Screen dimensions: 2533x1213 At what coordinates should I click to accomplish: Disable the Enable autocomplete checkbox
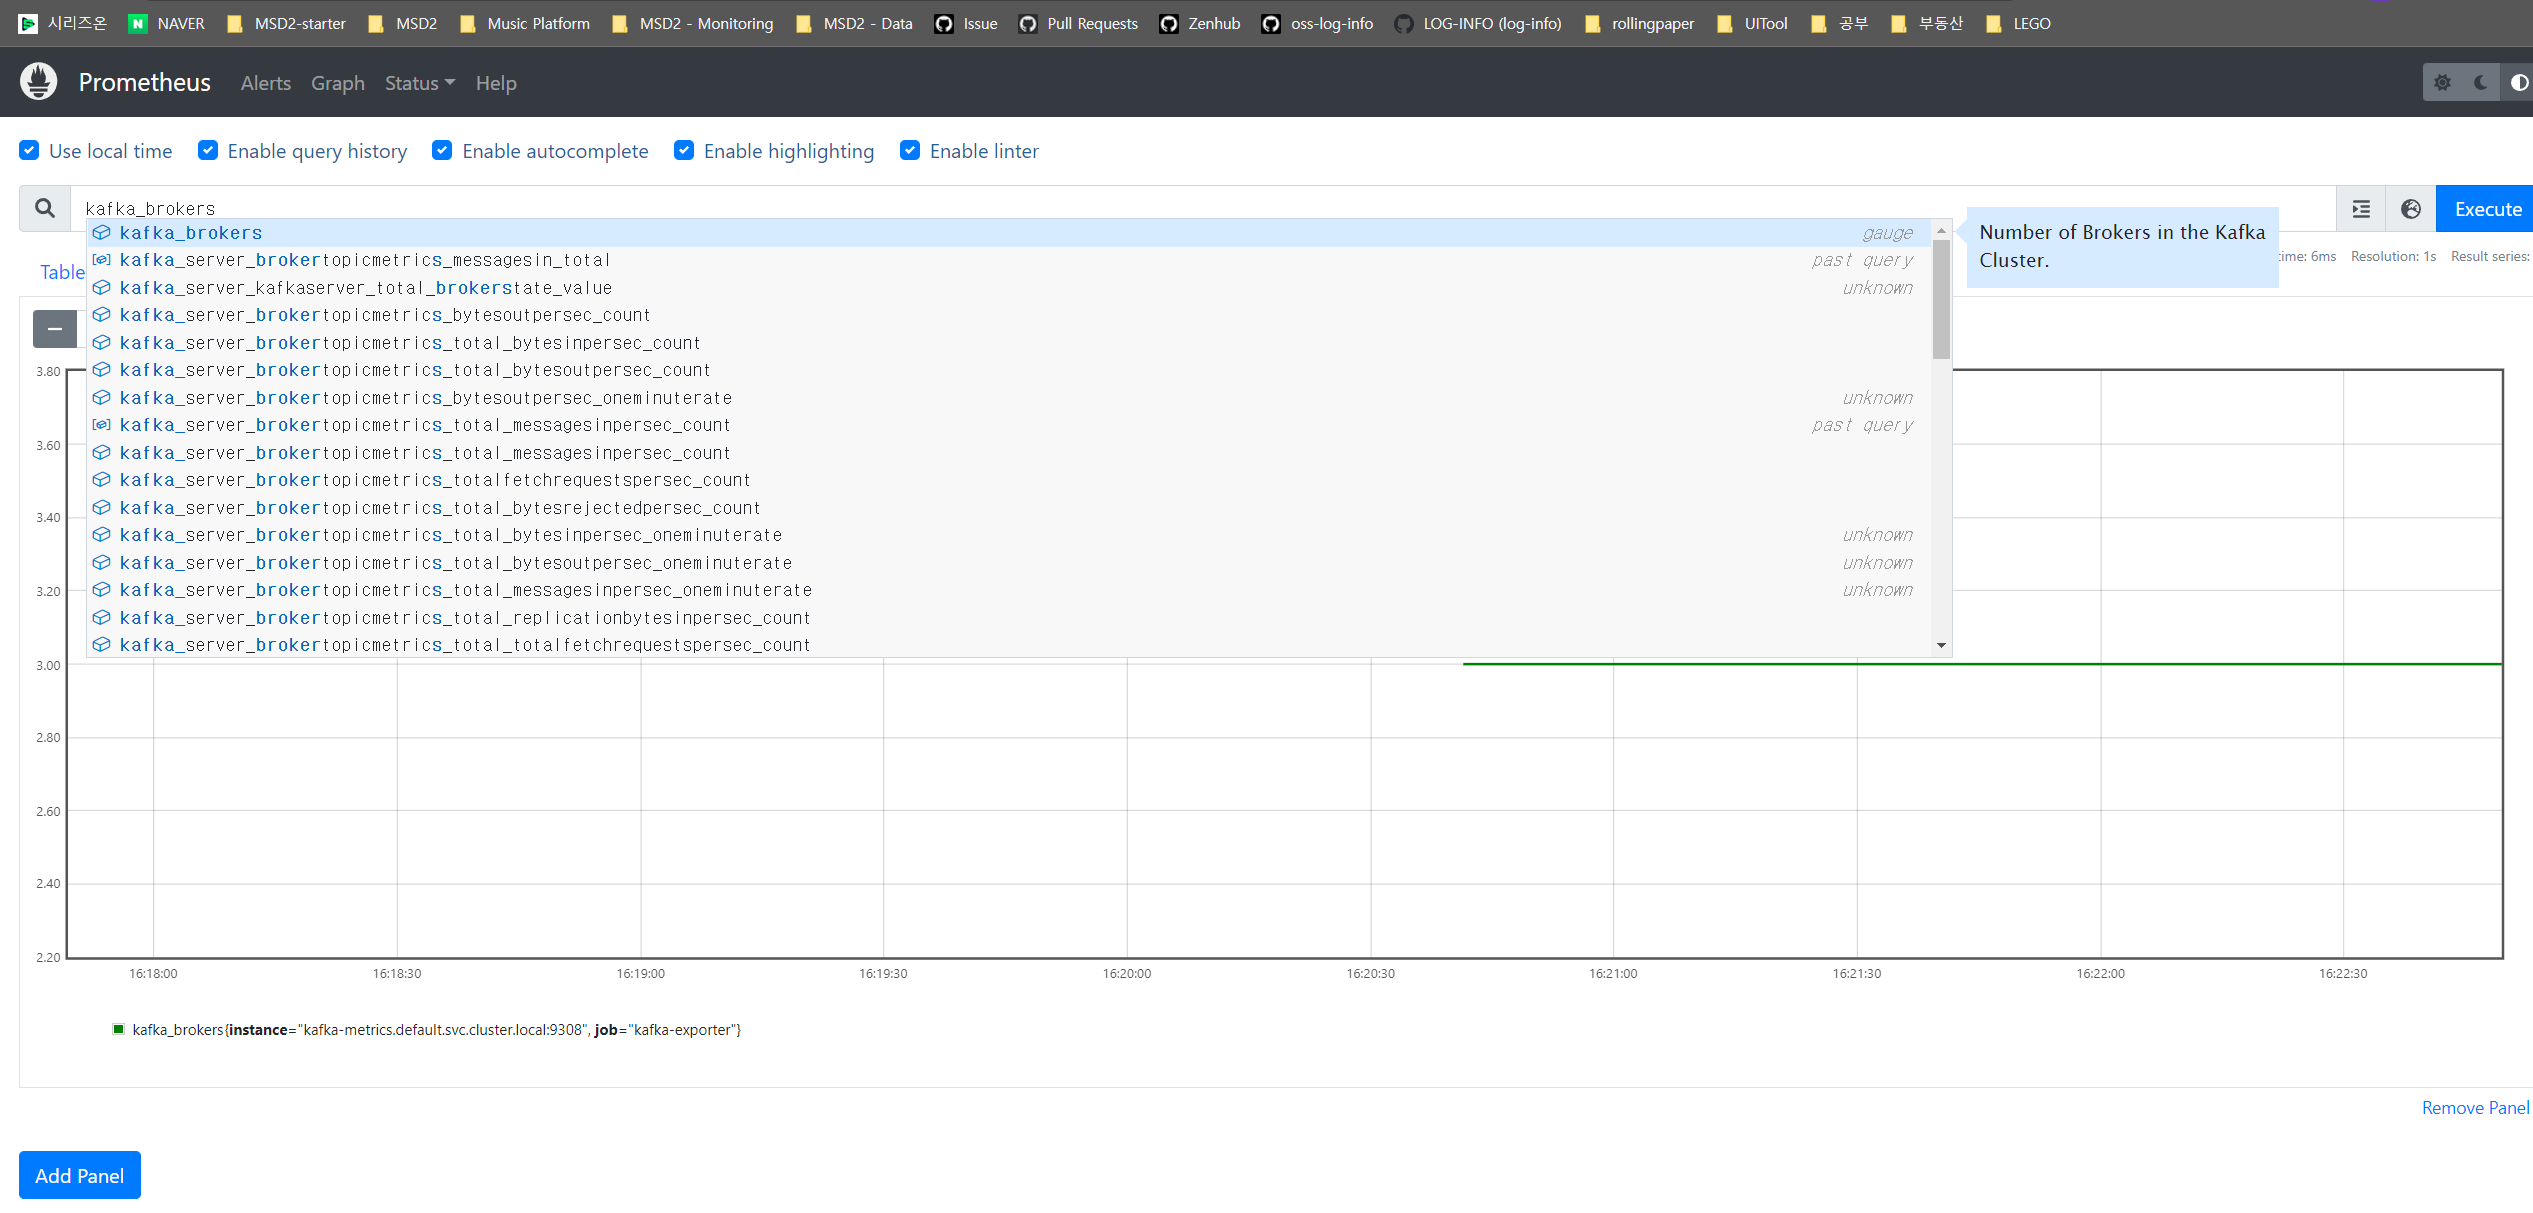(442, 151)
